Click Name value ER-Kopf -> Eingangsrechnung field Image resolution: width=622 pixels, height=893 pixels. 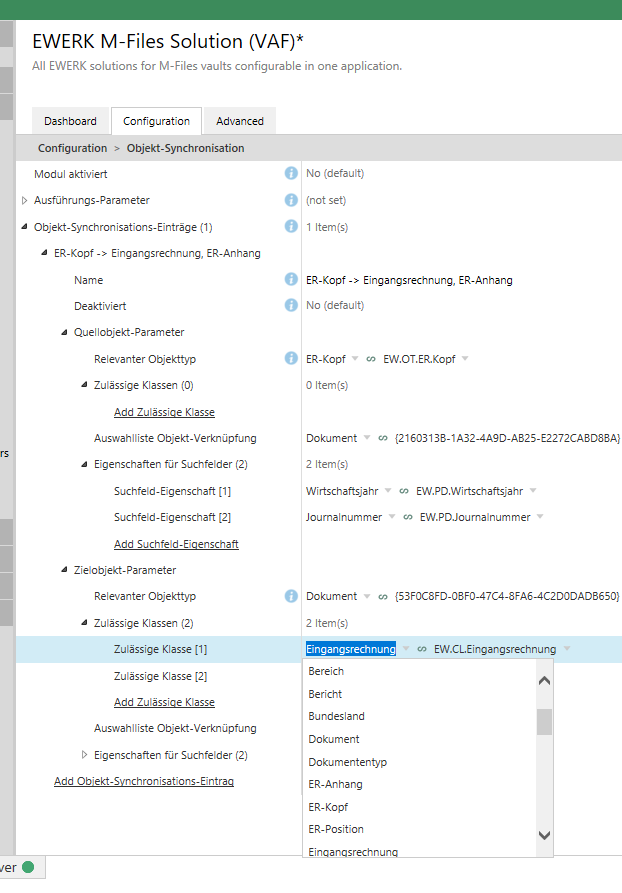(409, 280)
